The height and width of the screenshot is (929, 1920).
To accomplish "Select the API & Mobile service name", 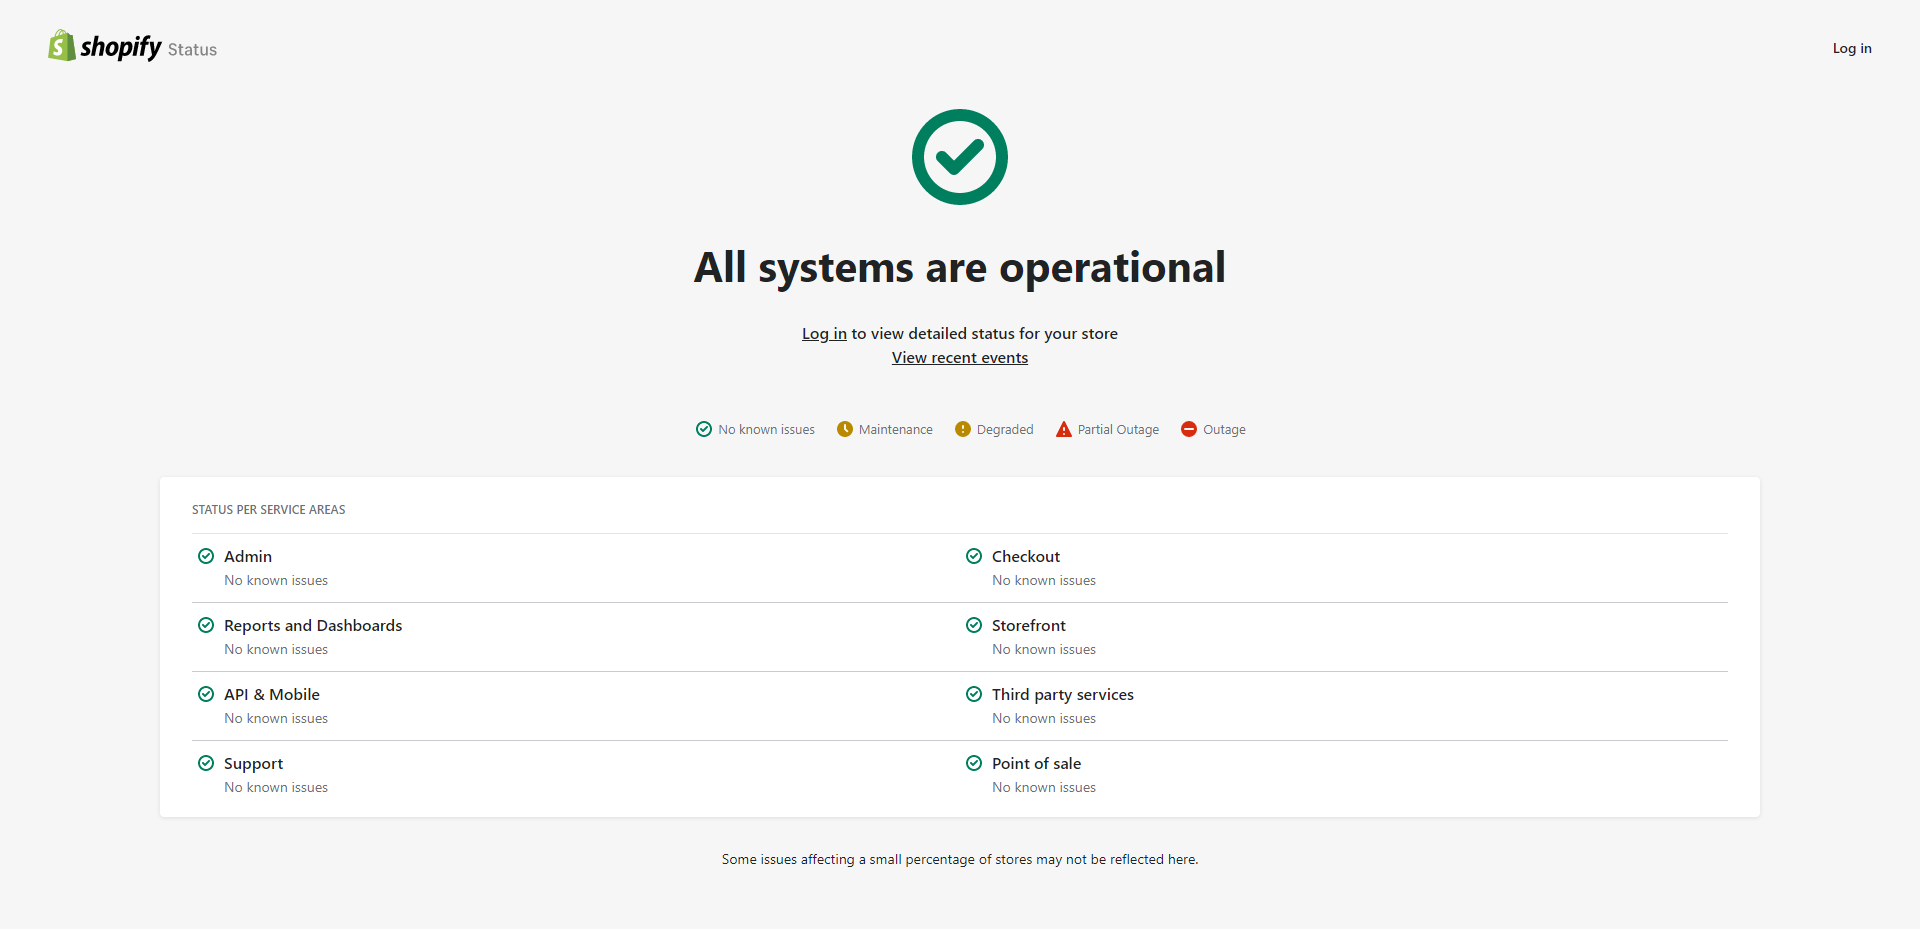I will point(272,695).
